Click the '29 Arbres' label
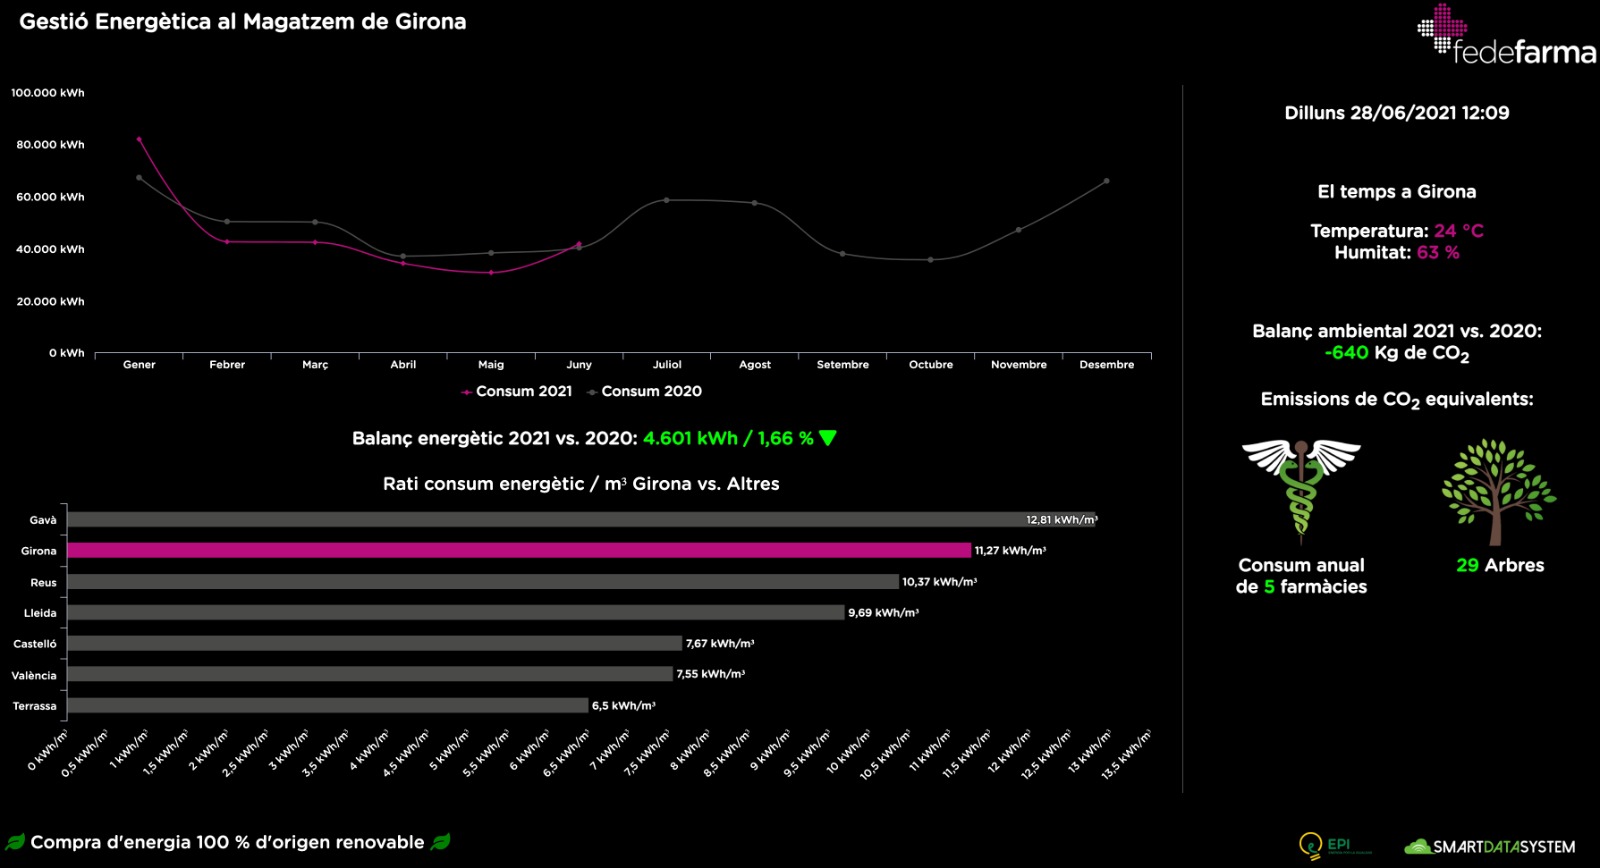 point(1499,565)
